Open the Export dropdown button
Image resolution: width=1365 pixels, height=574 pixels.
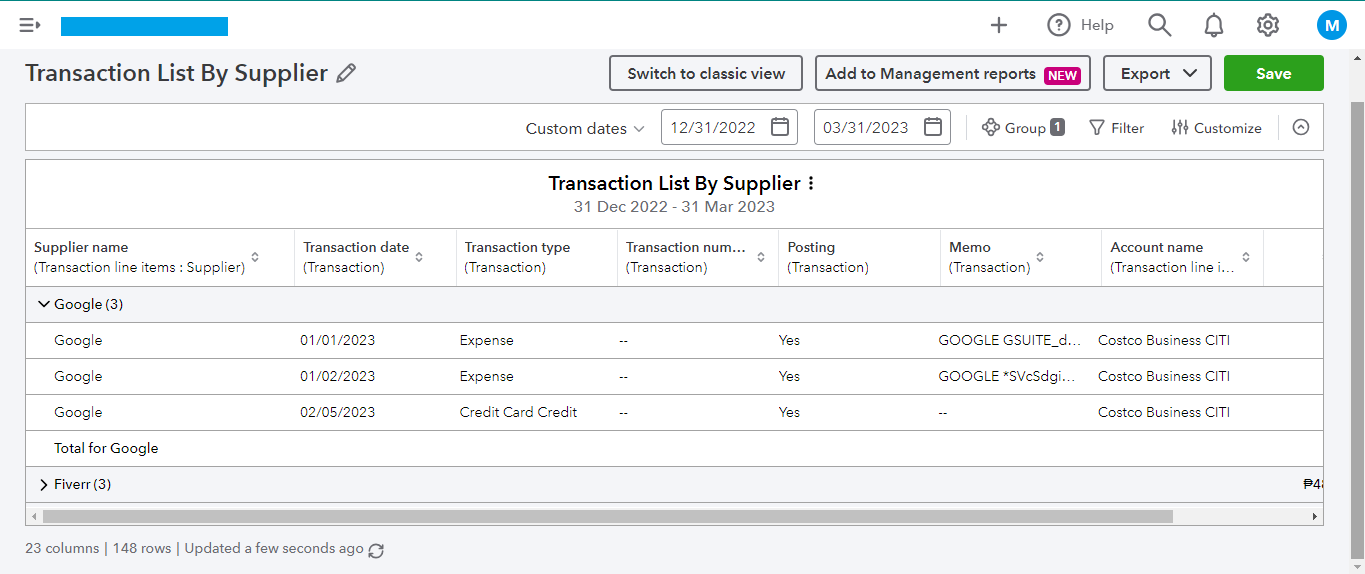[x=1157, y=73]
